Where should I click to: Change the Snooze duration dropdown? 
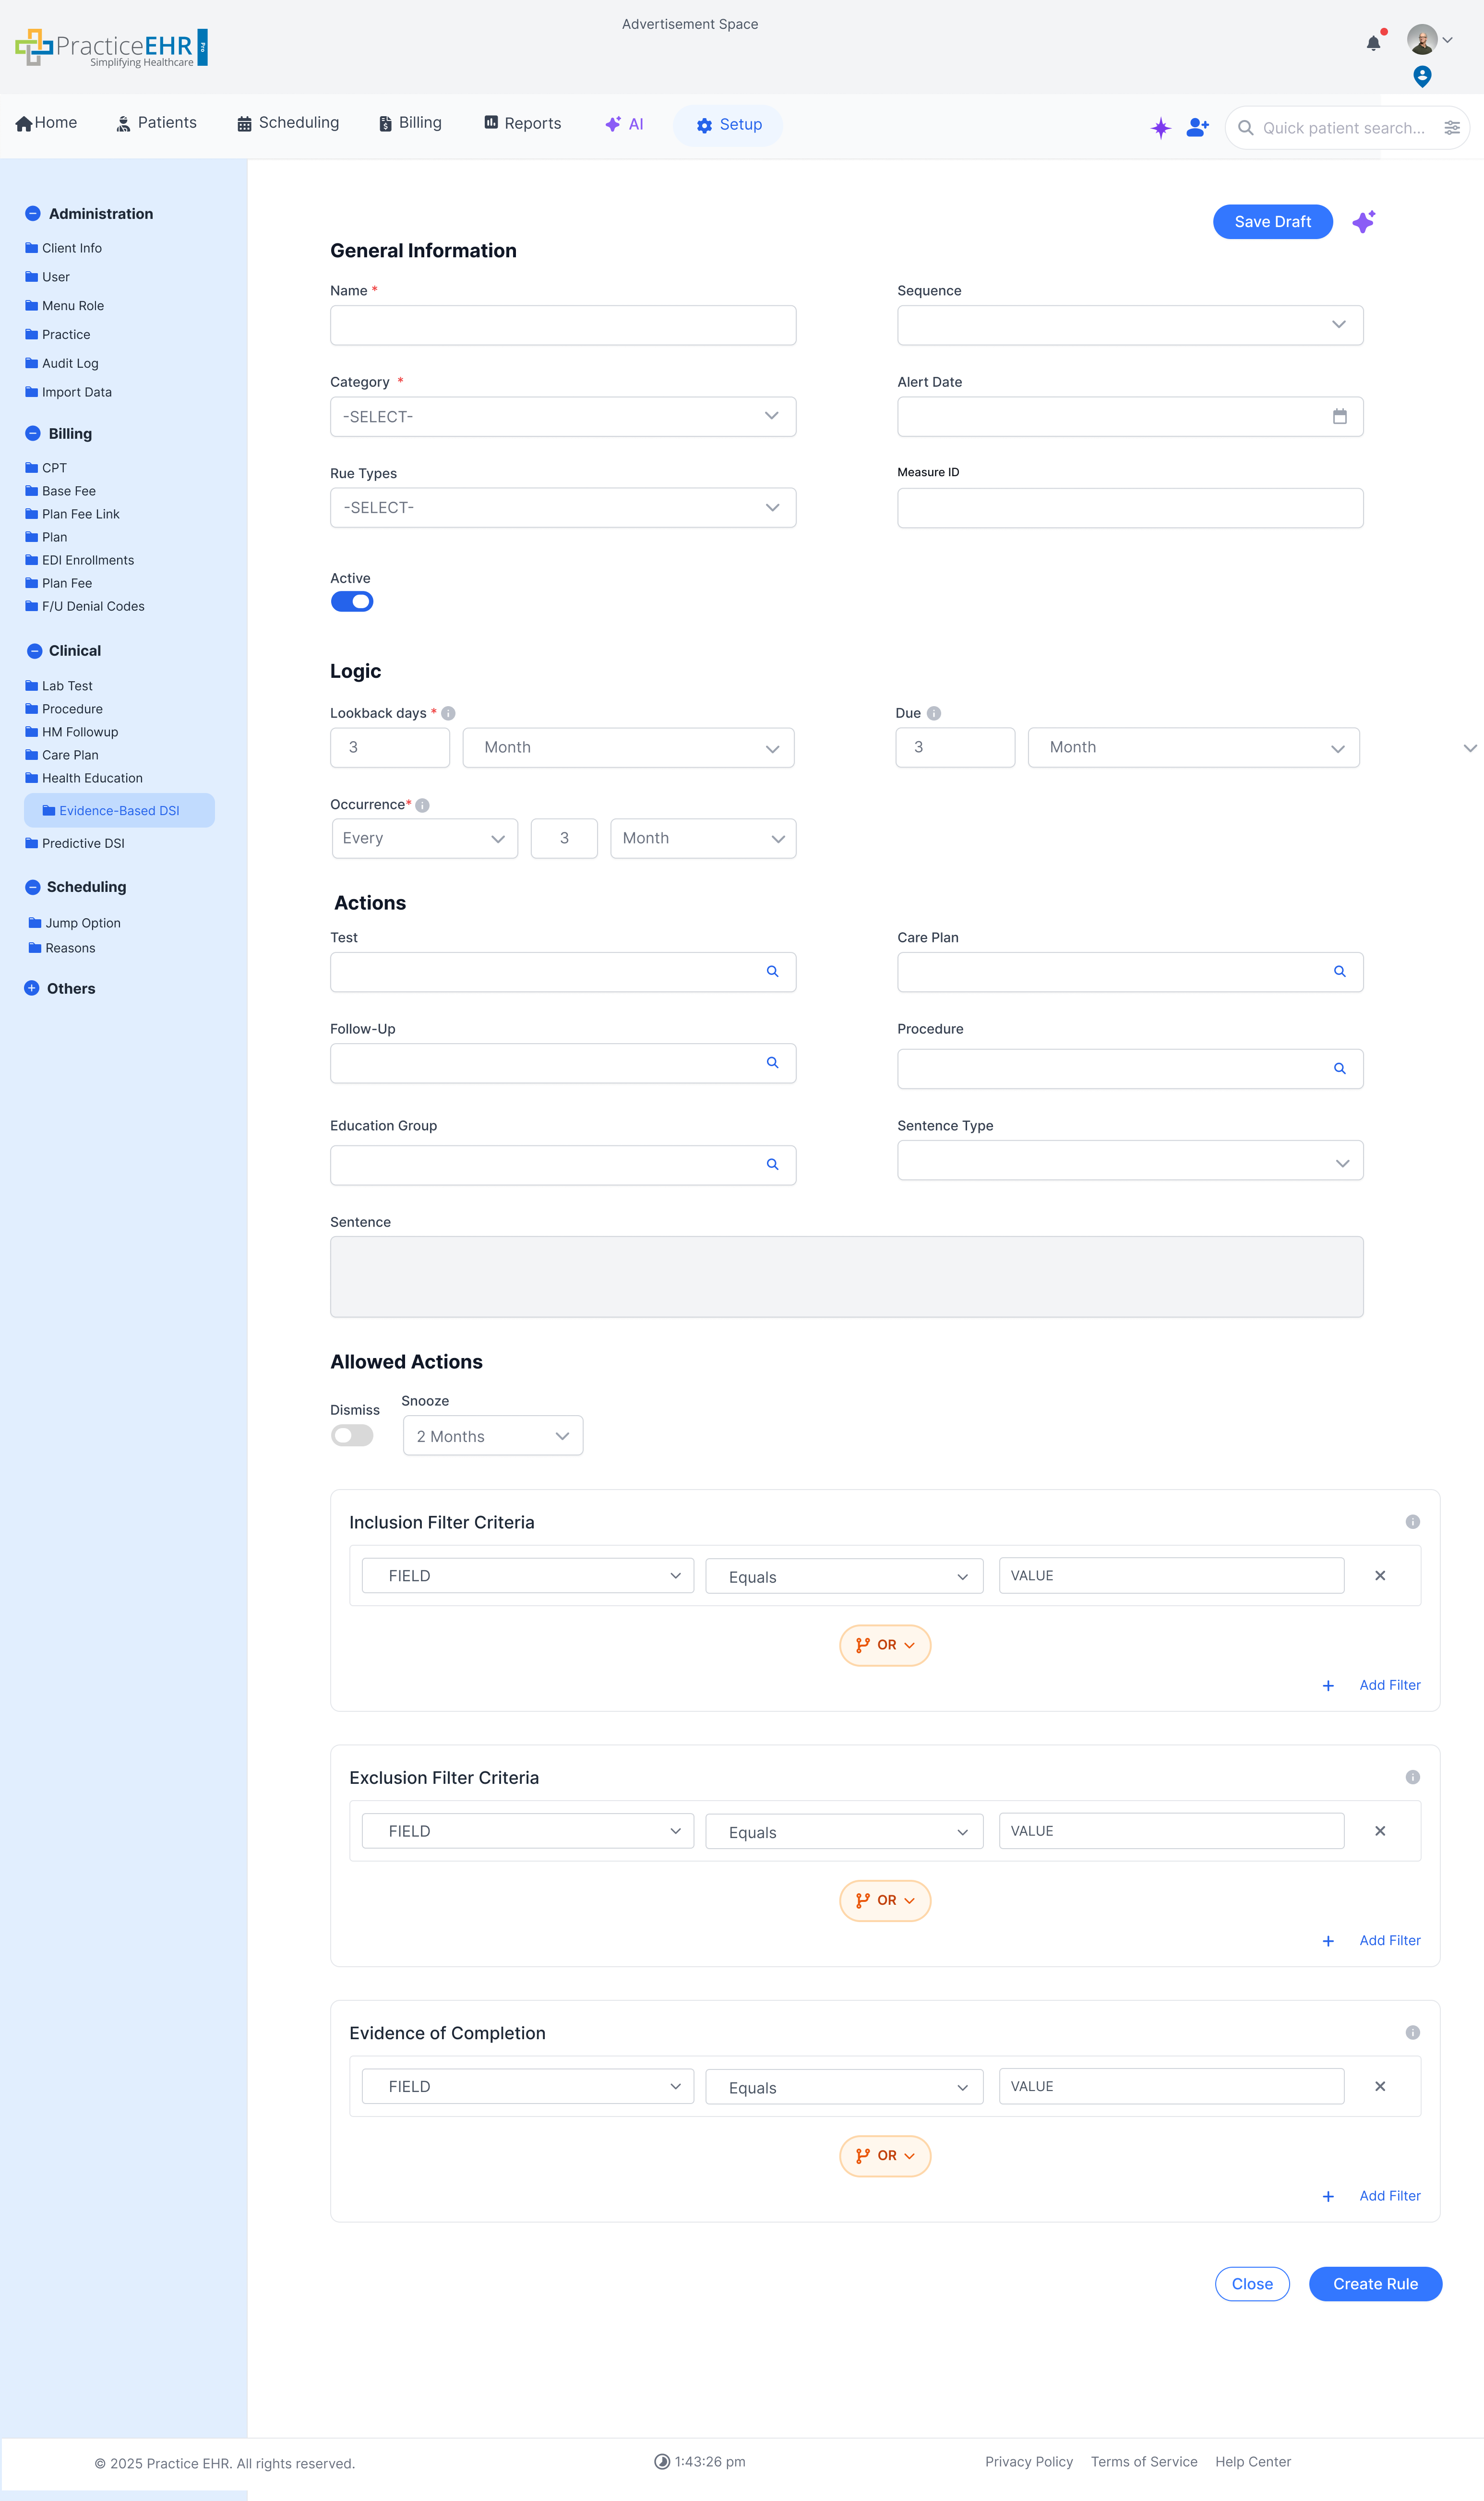(x=492, y=1435)
